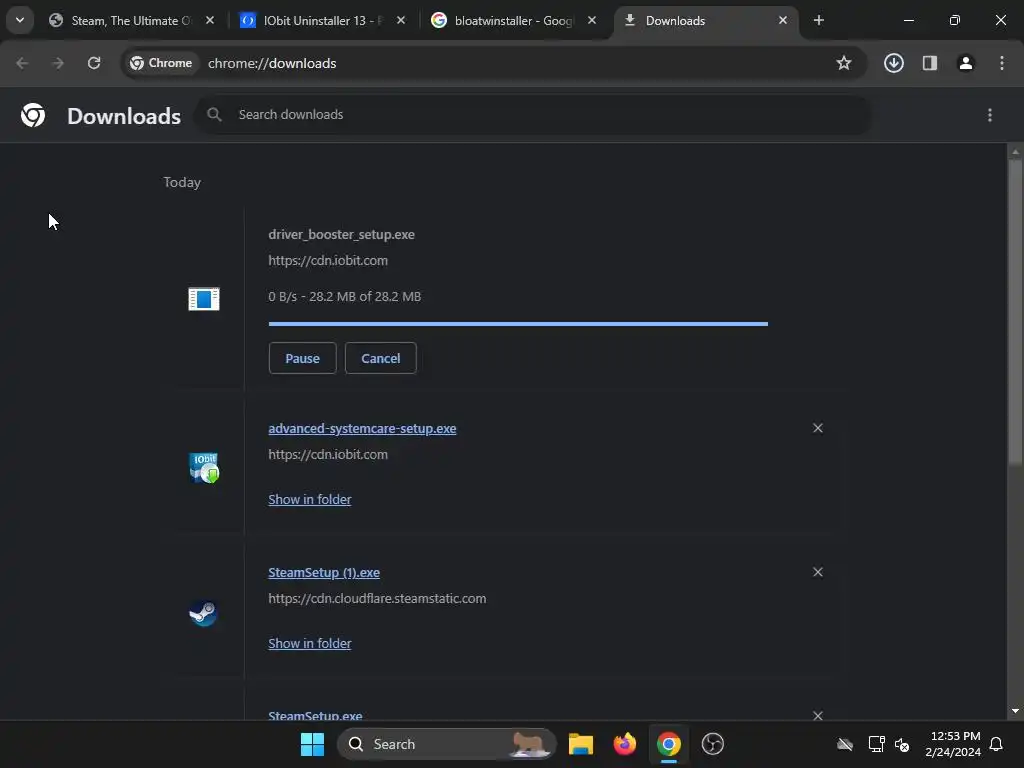
Task: Open the notifications bell
Action: click(x=997, y=744)
